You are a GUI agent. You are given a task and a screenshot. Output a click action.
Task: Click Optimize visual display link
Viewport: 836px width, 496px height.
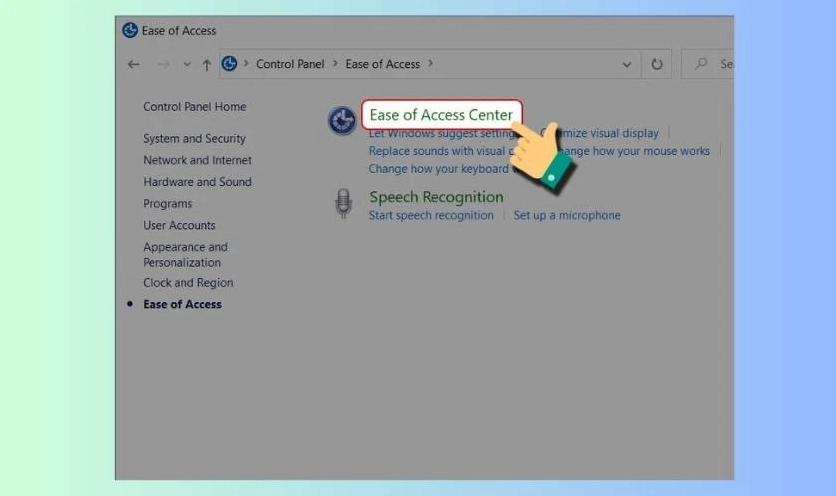coord(600,133)
